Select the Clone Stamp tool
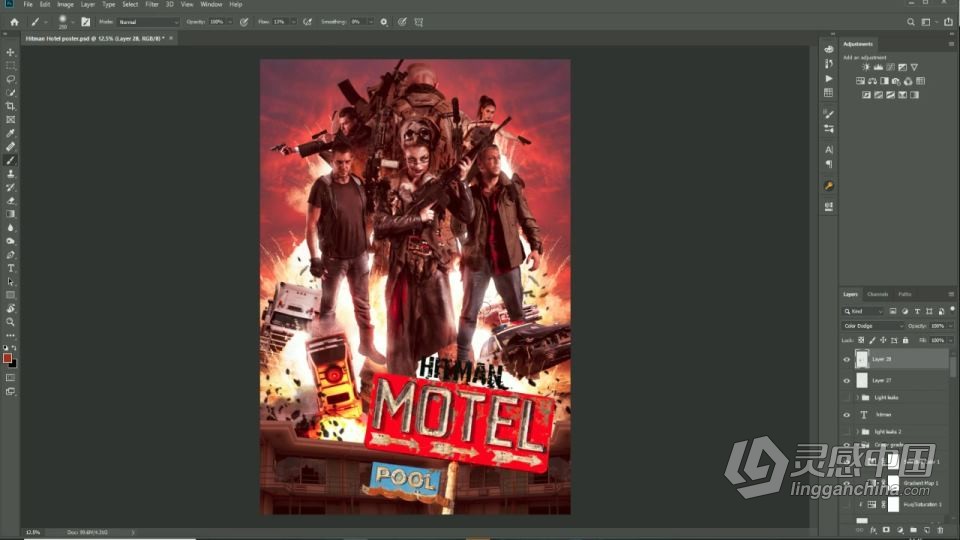The image size is (960, 540). (x=10, y=174)
